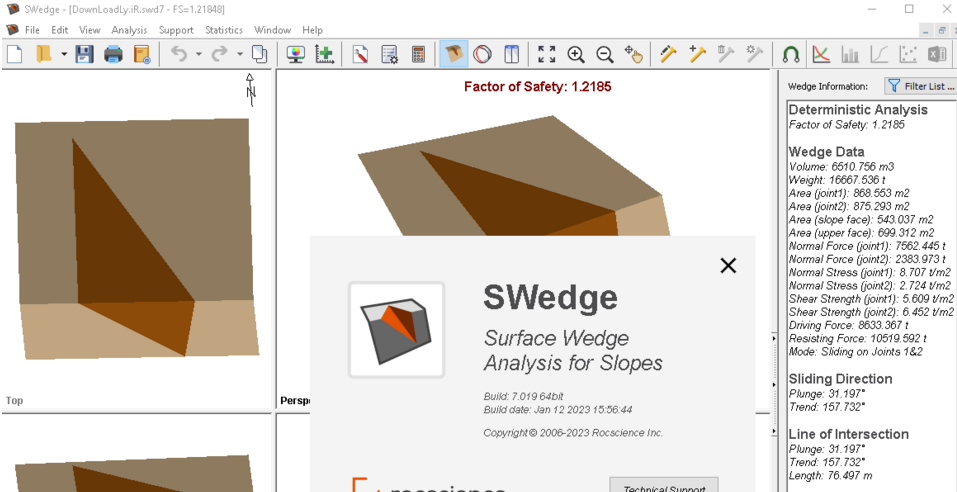The height and width of the screenshot is (492, 957).
Task: Open the red-green curves chart icon
Action: coord(822,54)
